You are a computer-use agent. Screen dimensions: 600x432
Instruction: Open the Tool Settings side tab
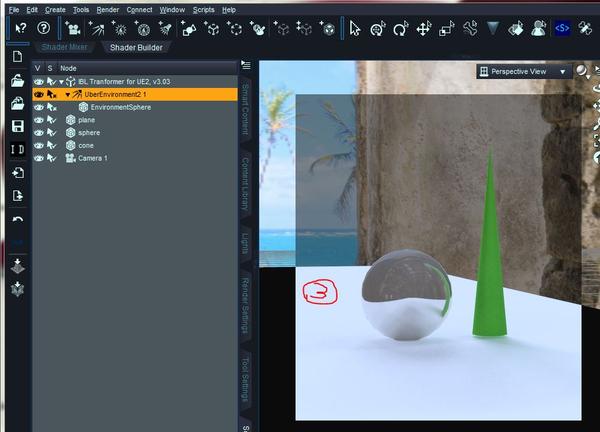point(245,380)
